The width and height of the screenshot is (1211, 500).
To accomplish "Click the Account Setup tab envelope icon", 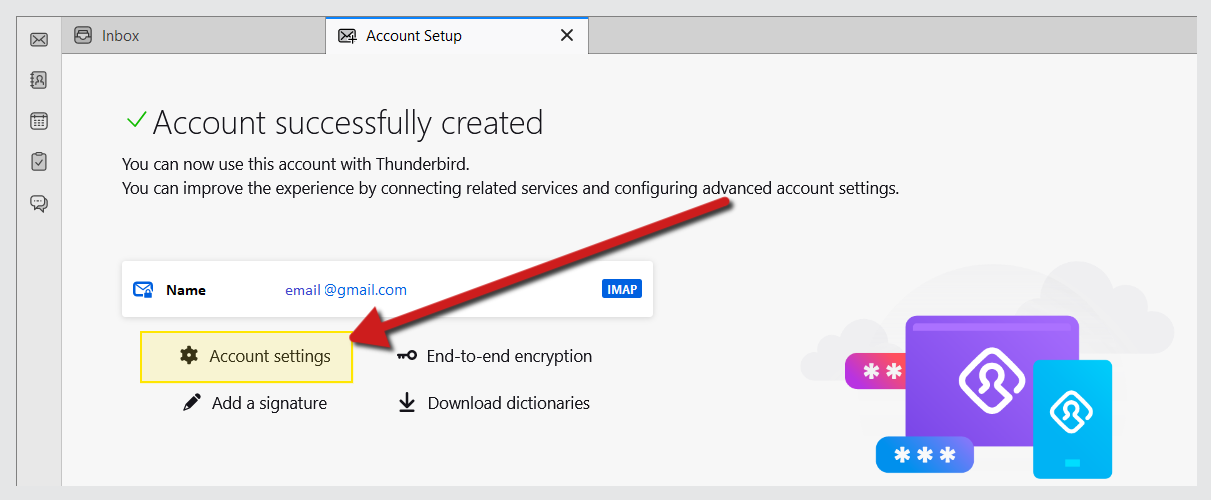I will point(347,36).
